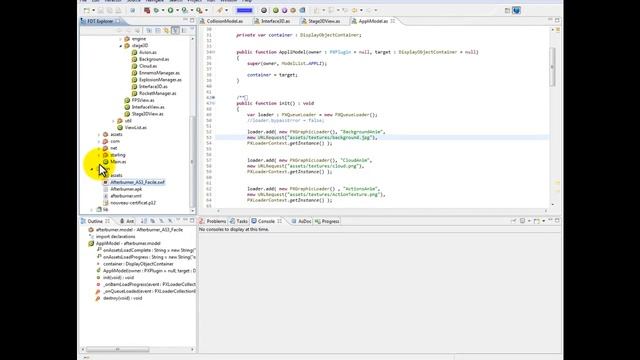Switch to Interface3D.as editor tab
640x360 pixels.
(272, 21)
